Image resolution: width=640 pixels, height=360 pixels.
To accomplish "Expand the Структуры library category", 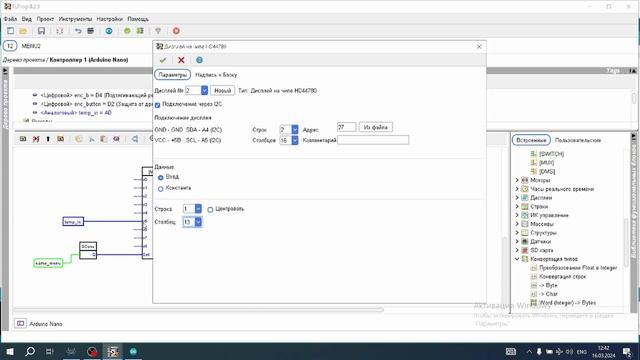I will click(517, 233).
